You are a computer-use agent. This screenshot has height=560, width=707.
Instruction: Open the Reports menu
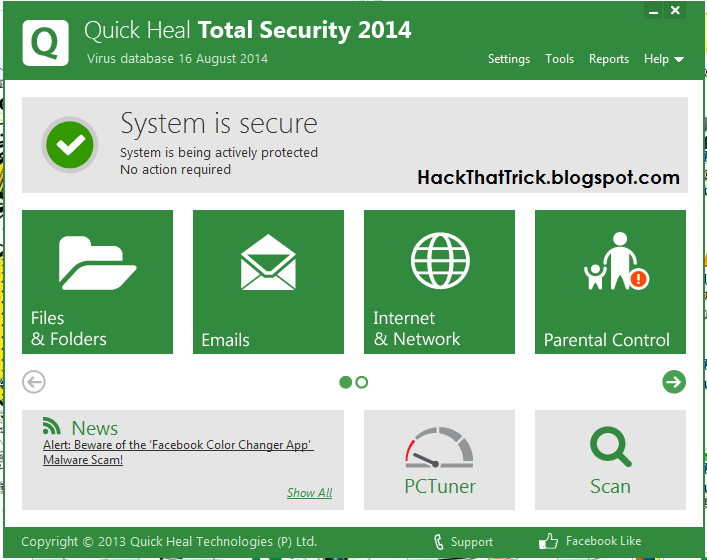(x=609, y=59)
